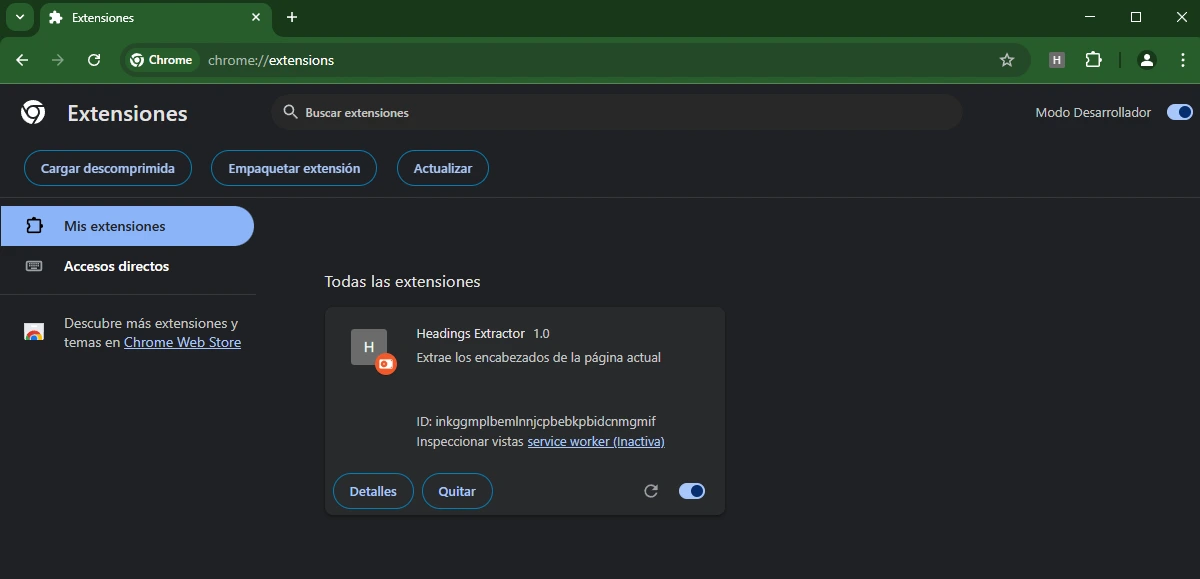Open the three-dot Chrome menu
Viewport: 1200px width, 579px height.
[1182, 60]
